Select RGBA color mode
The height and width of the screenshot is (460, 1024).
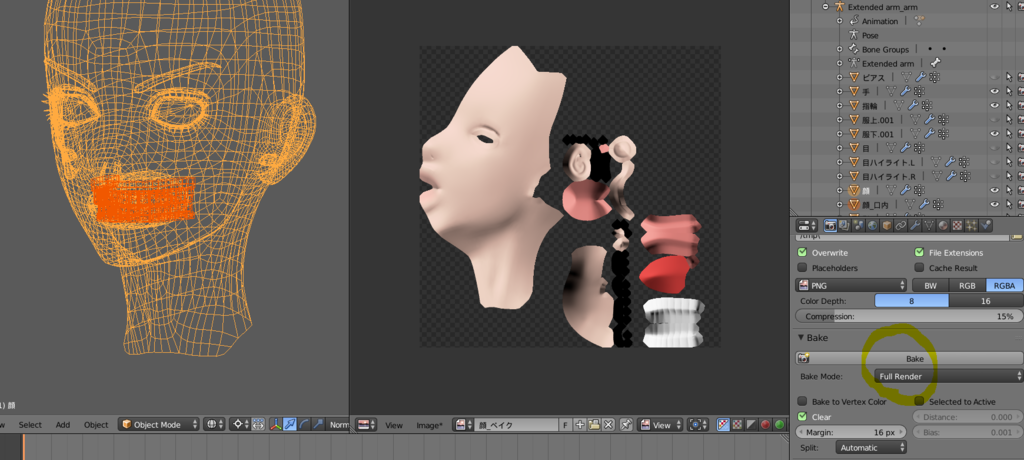pyautogui.click(x=1004, y=285)
